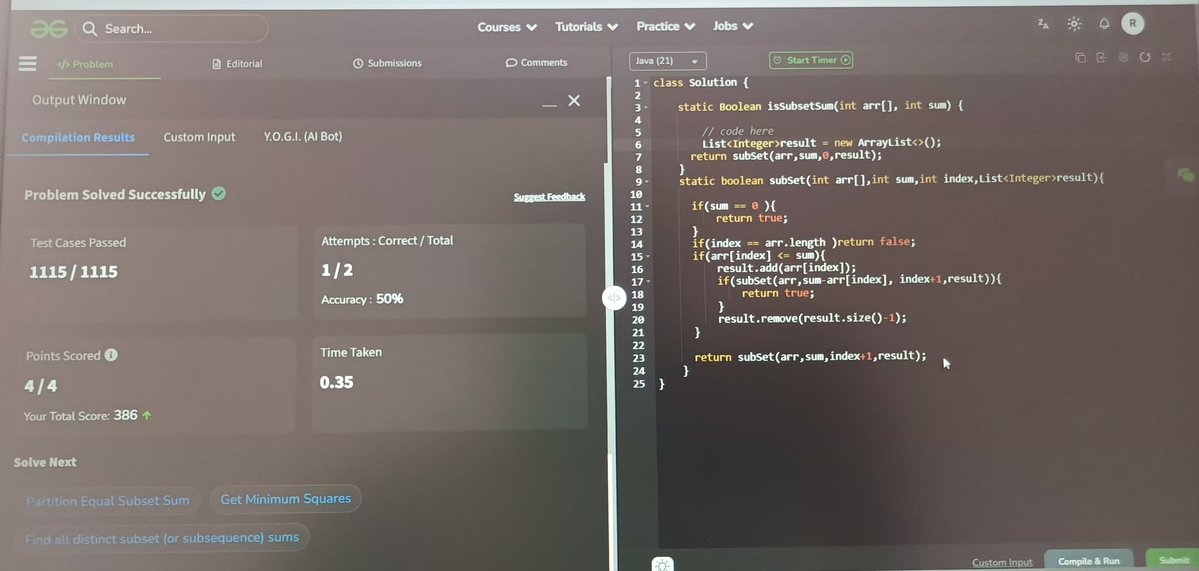1199x571 pixels.
Task: Open the Submissions tab
Action: coord(387,63)
